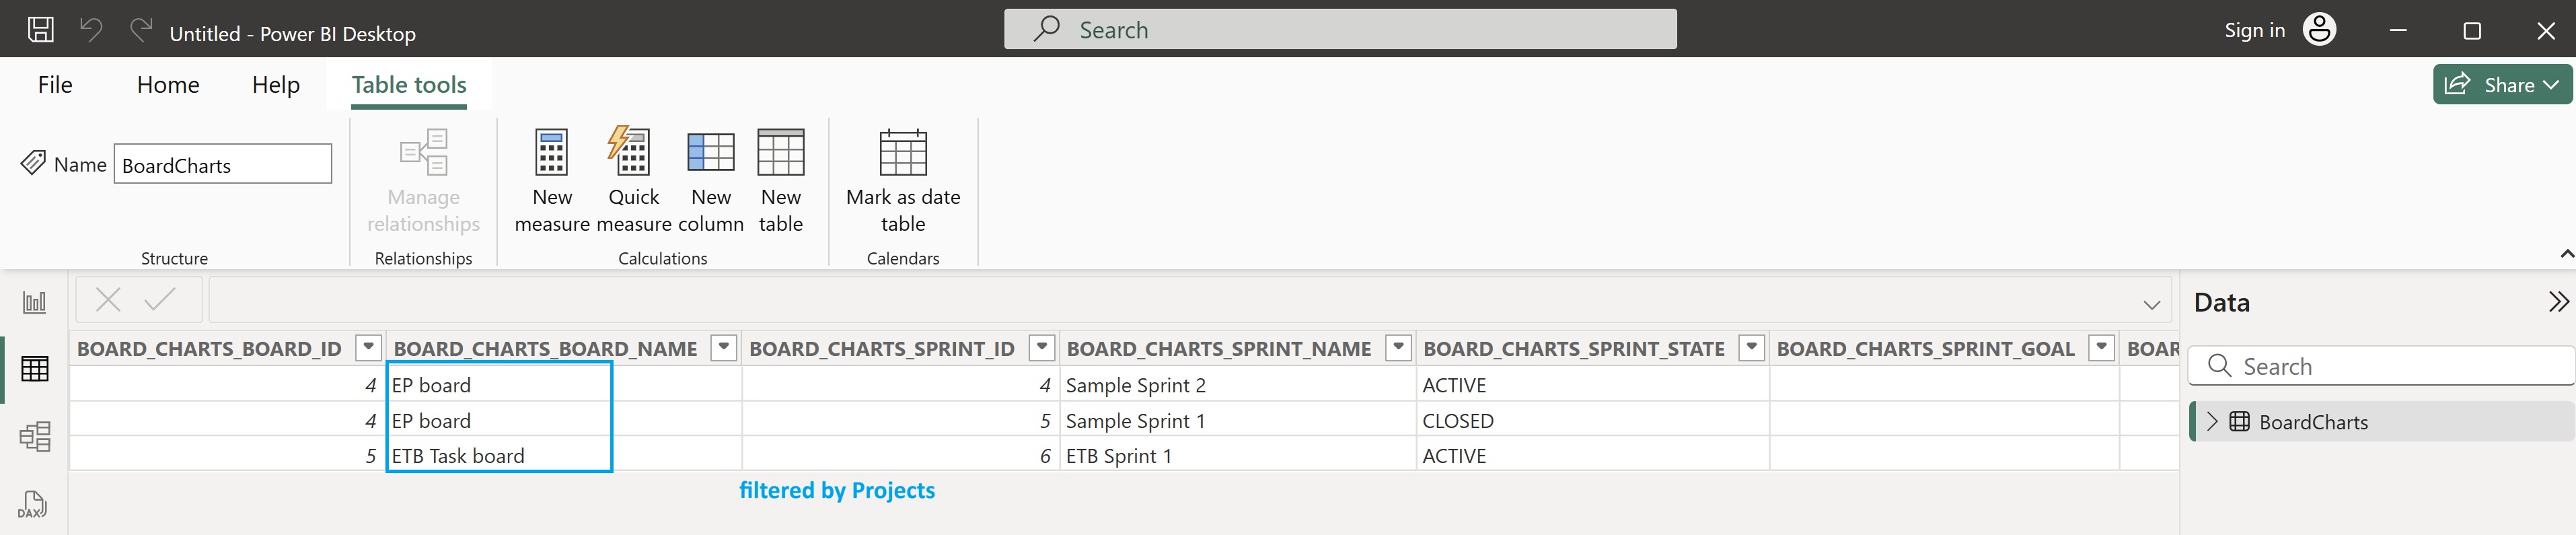This screenshot has width=2576, height=535.
Task: Switch to the Table tools tab
Action: tap(408, 84)
